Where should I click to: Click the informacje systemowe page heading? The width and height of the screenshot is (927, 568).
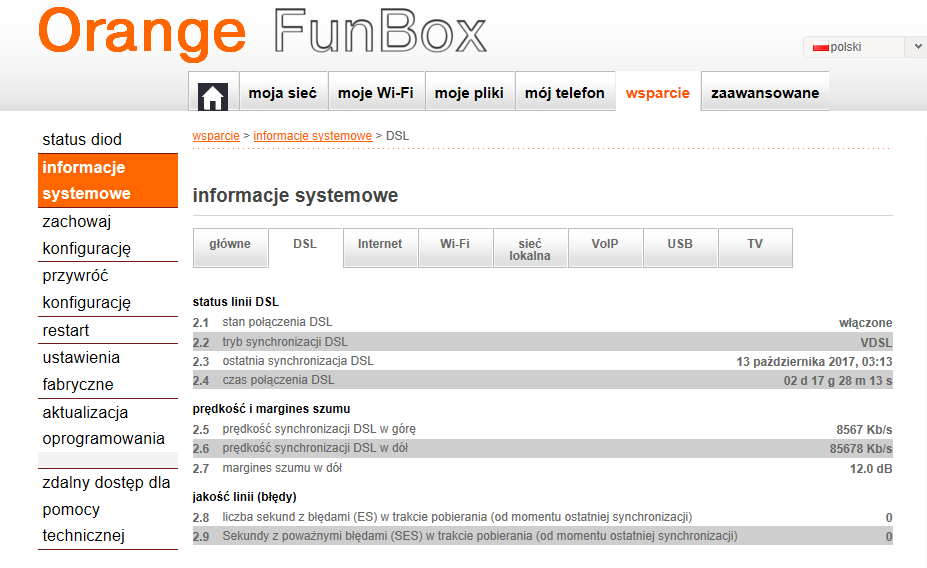click(x=296, y=196)
